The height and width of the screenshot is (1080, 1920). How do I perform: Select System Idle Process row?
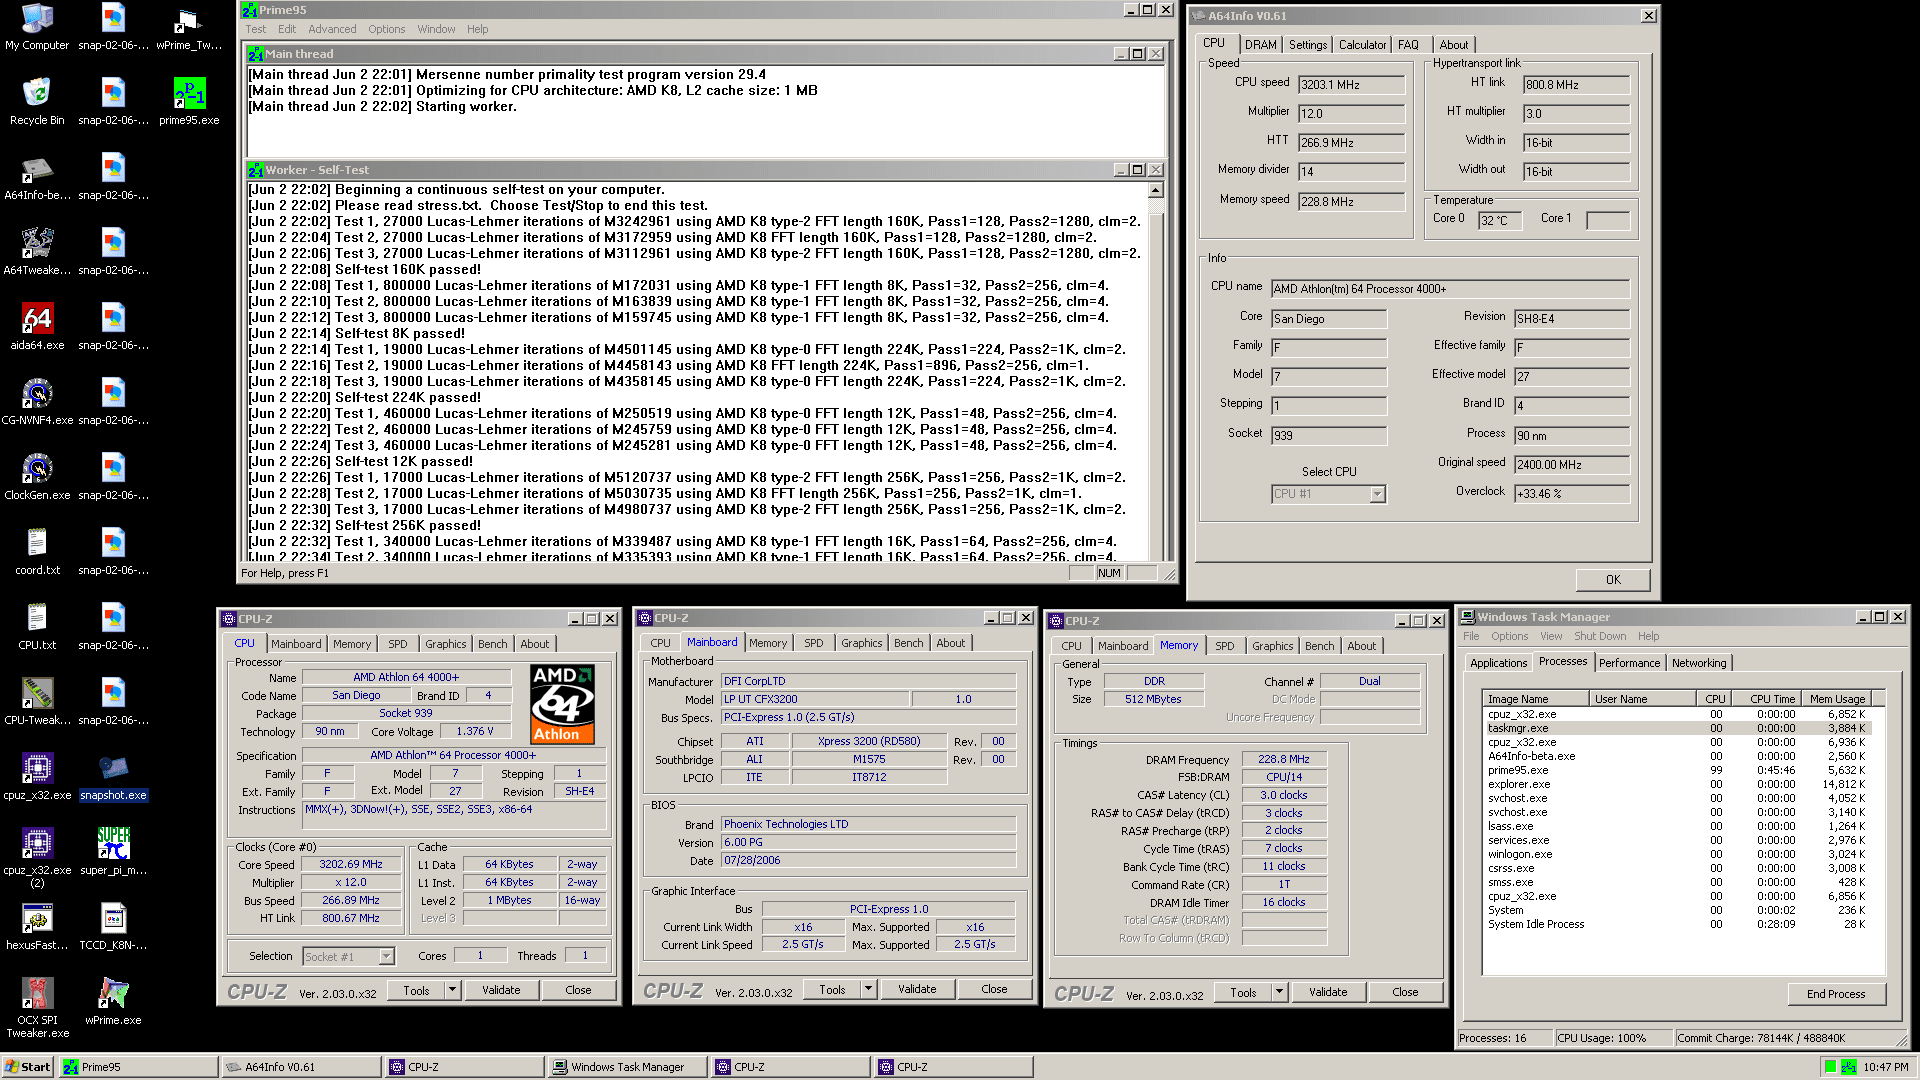(1675, 924)
